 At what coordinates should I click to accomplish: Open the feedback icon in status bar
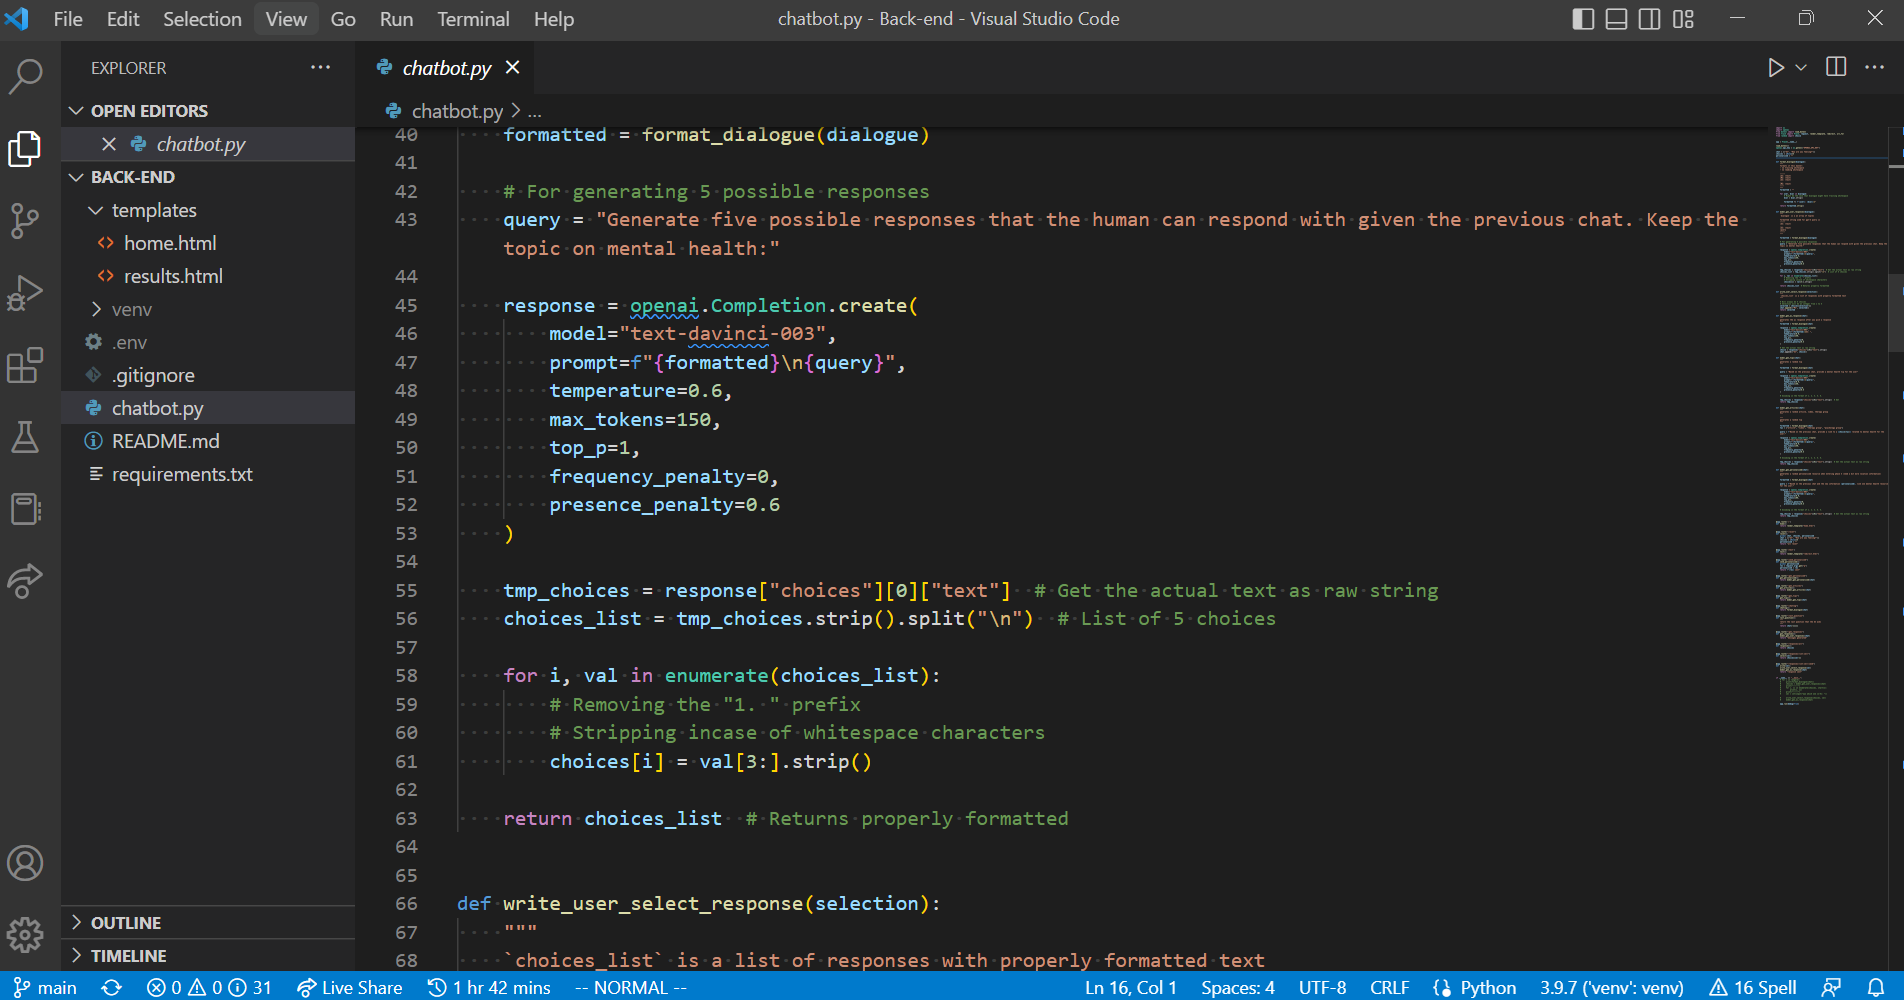1832,987
